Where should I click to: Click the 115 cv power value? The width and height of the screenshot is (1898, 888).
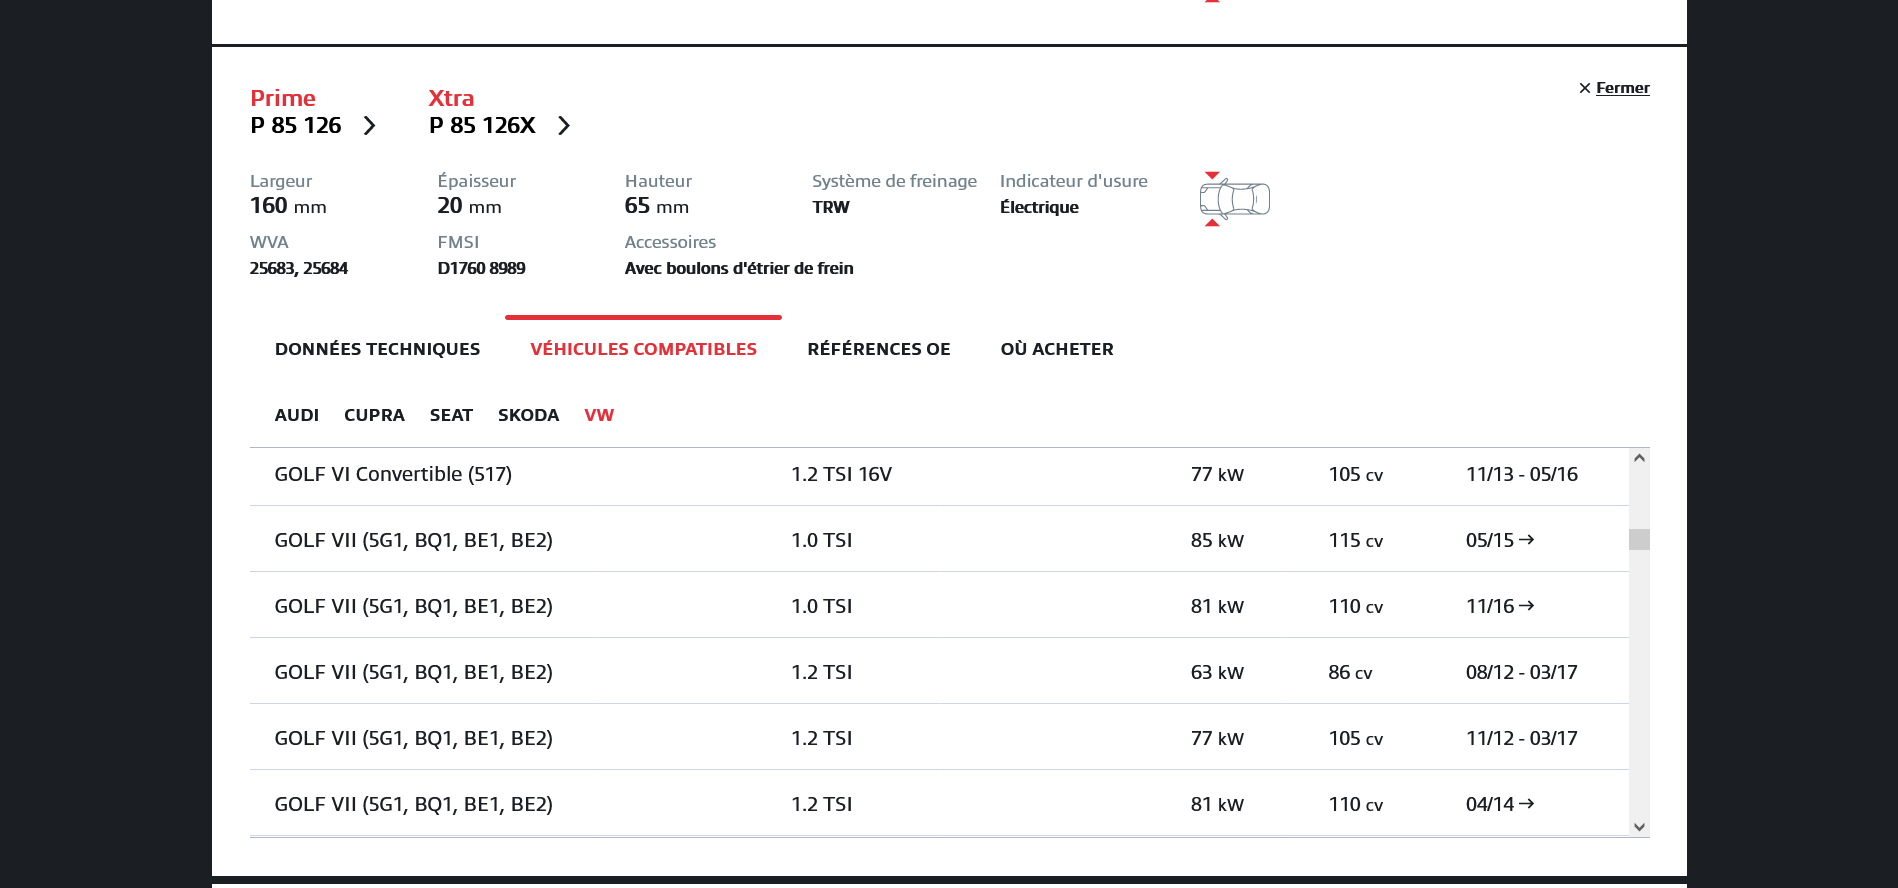pos(1356,540)
